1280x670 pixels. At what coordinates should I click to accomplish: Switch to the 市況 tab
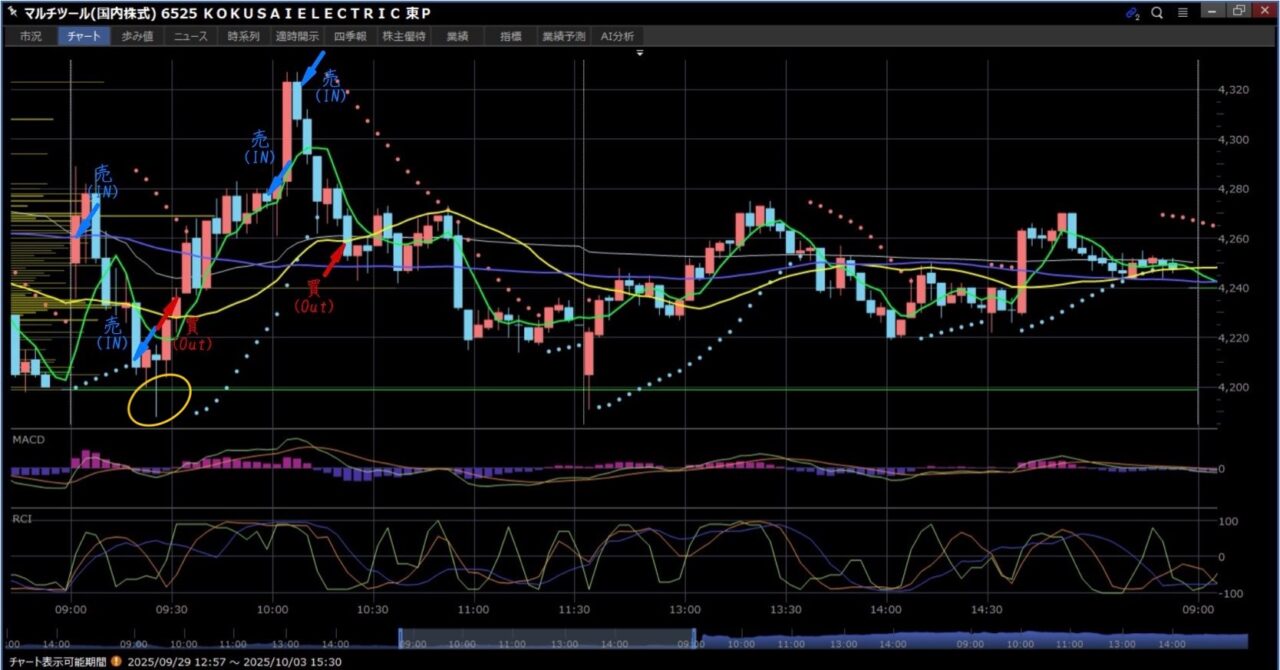pos(31,36)
